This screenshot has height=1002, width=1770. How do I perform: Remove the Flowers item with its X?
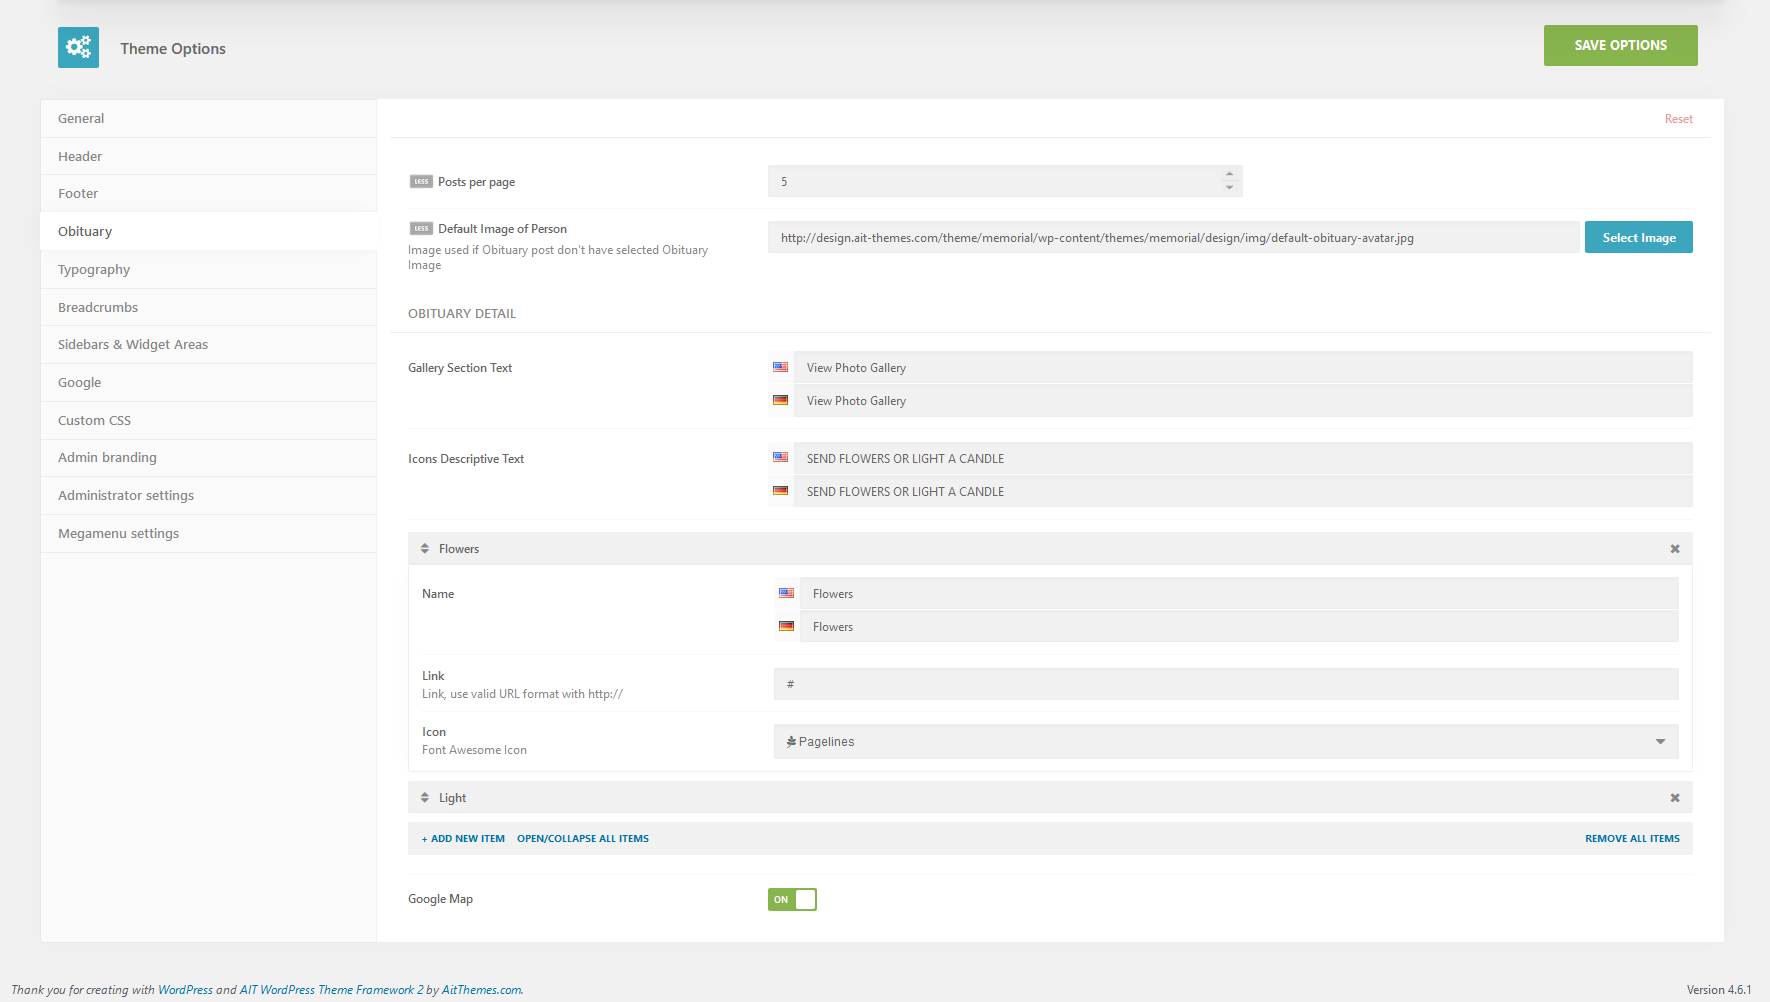(1675, 549)
